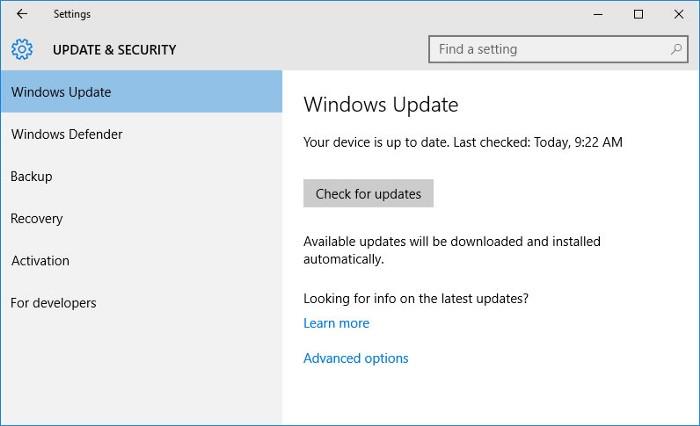Select Windows Update in the sidebar
Viewport: 700px width, 426px height.
coord(142,92)
